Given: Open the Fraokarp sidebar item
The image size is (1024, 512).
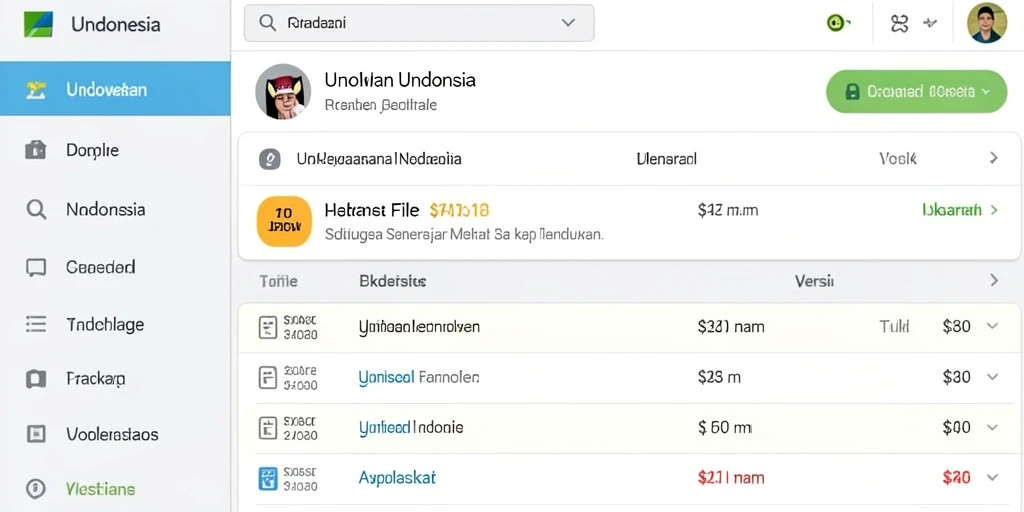Looking at the screenshot, I should (96, 379).
